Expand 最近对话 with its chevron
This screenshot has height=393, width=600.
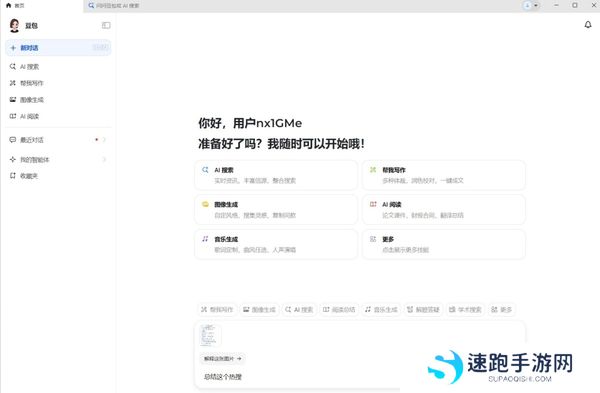pyautogui.click(x=104, y=140)
